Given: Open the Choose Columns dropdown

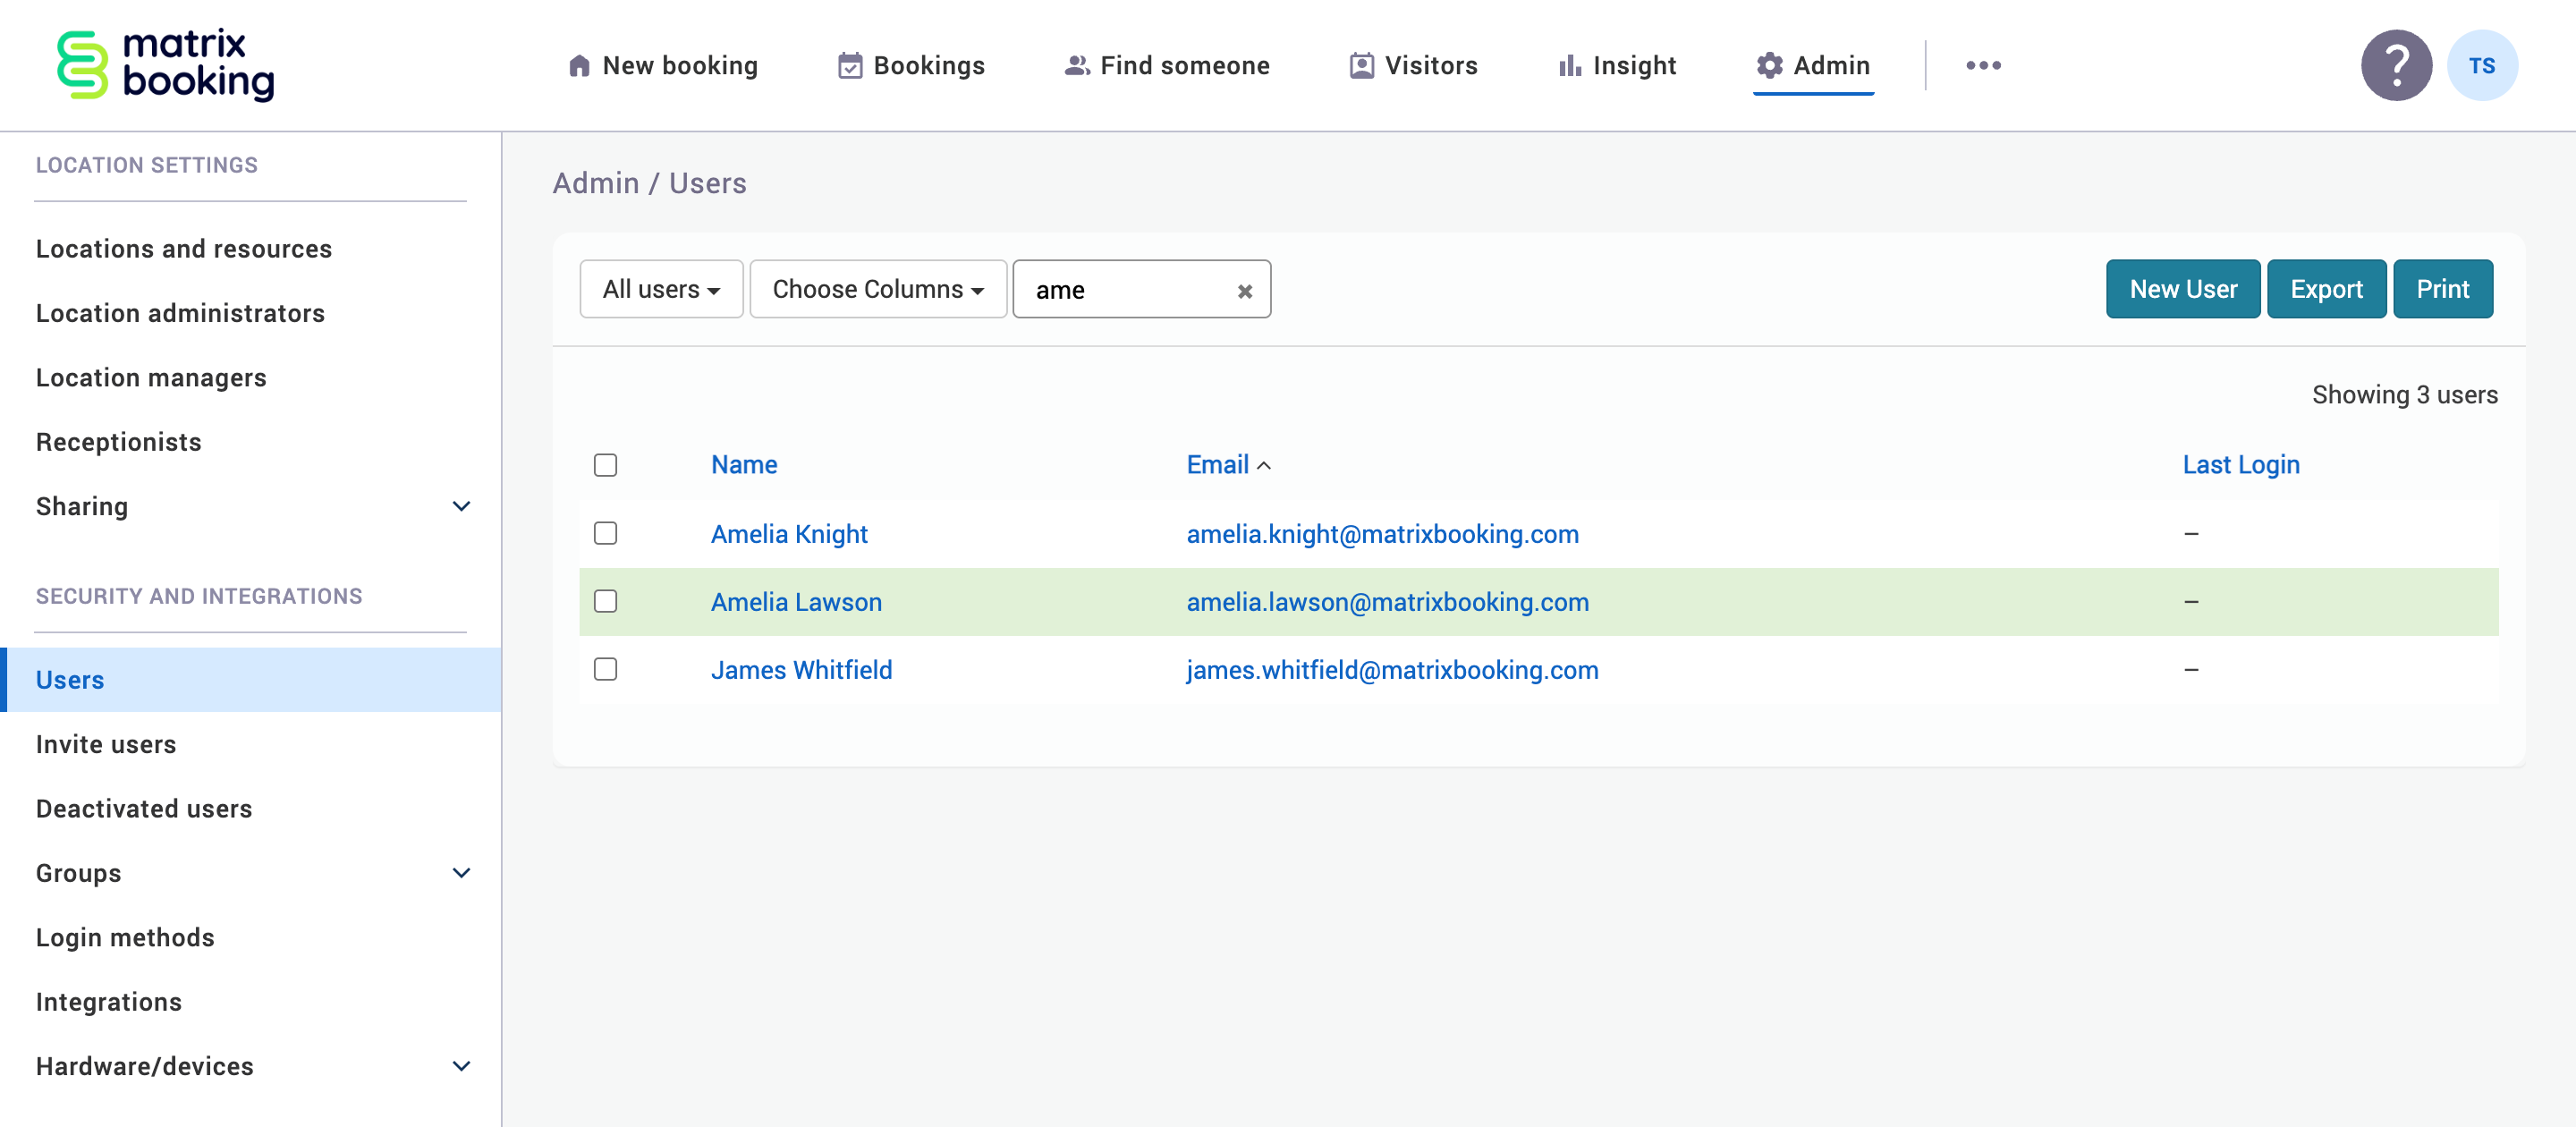Looking at the screenshot, I should click(x=877, y=289).
